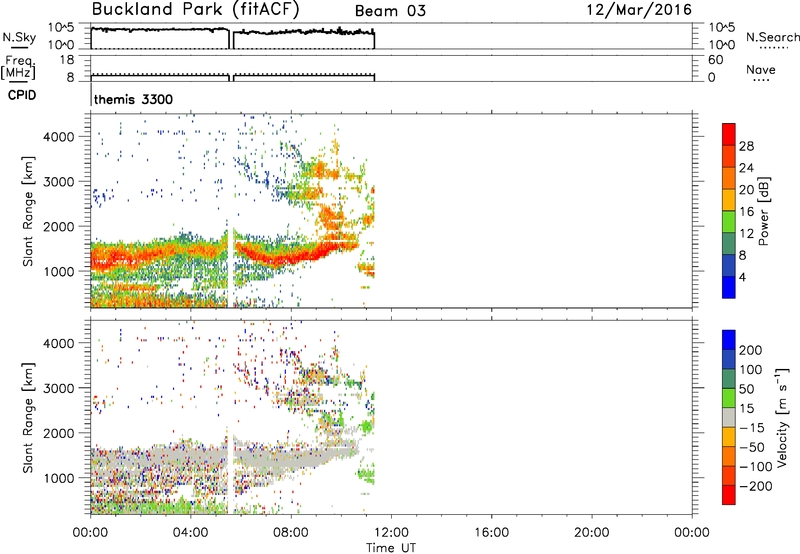Click the left '10^5' noise axis label

61,27
